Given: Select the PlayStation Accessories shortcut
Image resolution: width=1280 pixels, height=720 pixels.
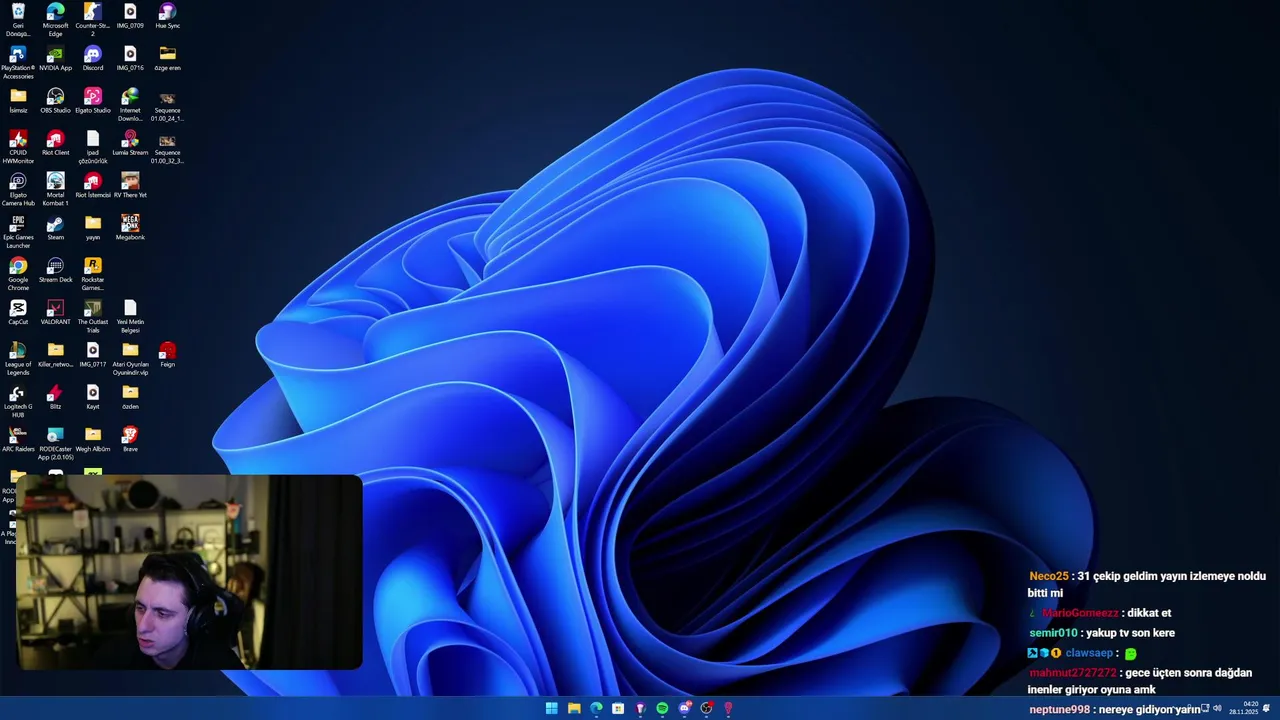Looking at the screenshot, I should click(x=18, y=62).
